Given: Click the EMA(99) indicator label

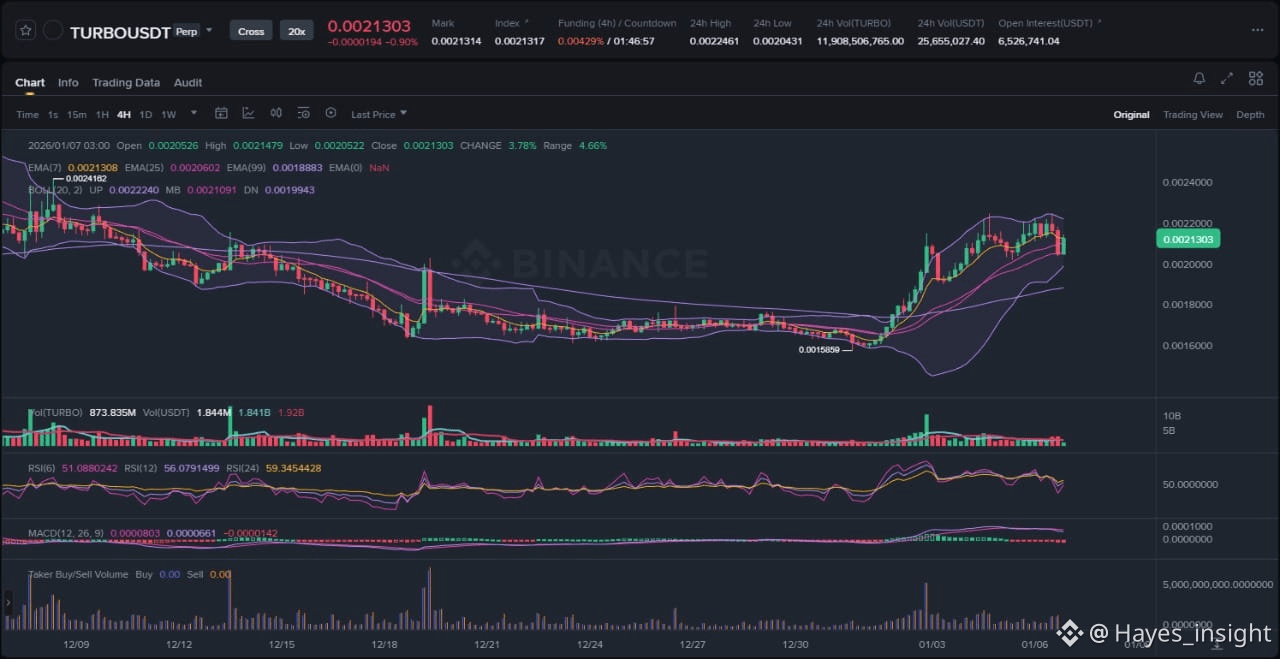Looking at the screenshot, I should (246, 168).
